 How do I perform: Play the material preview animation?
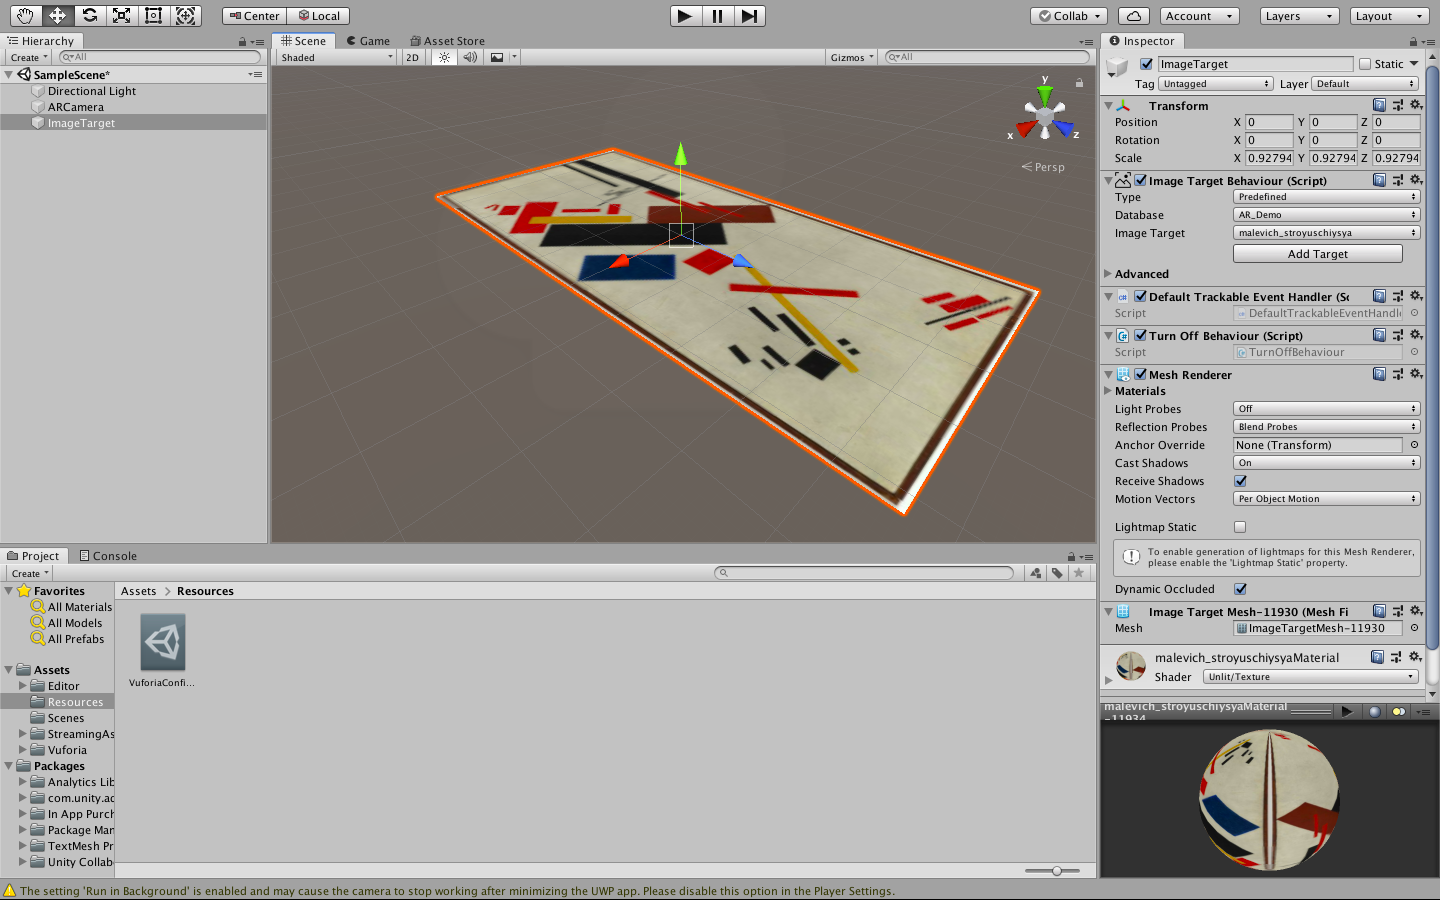tap(1347, 711)
